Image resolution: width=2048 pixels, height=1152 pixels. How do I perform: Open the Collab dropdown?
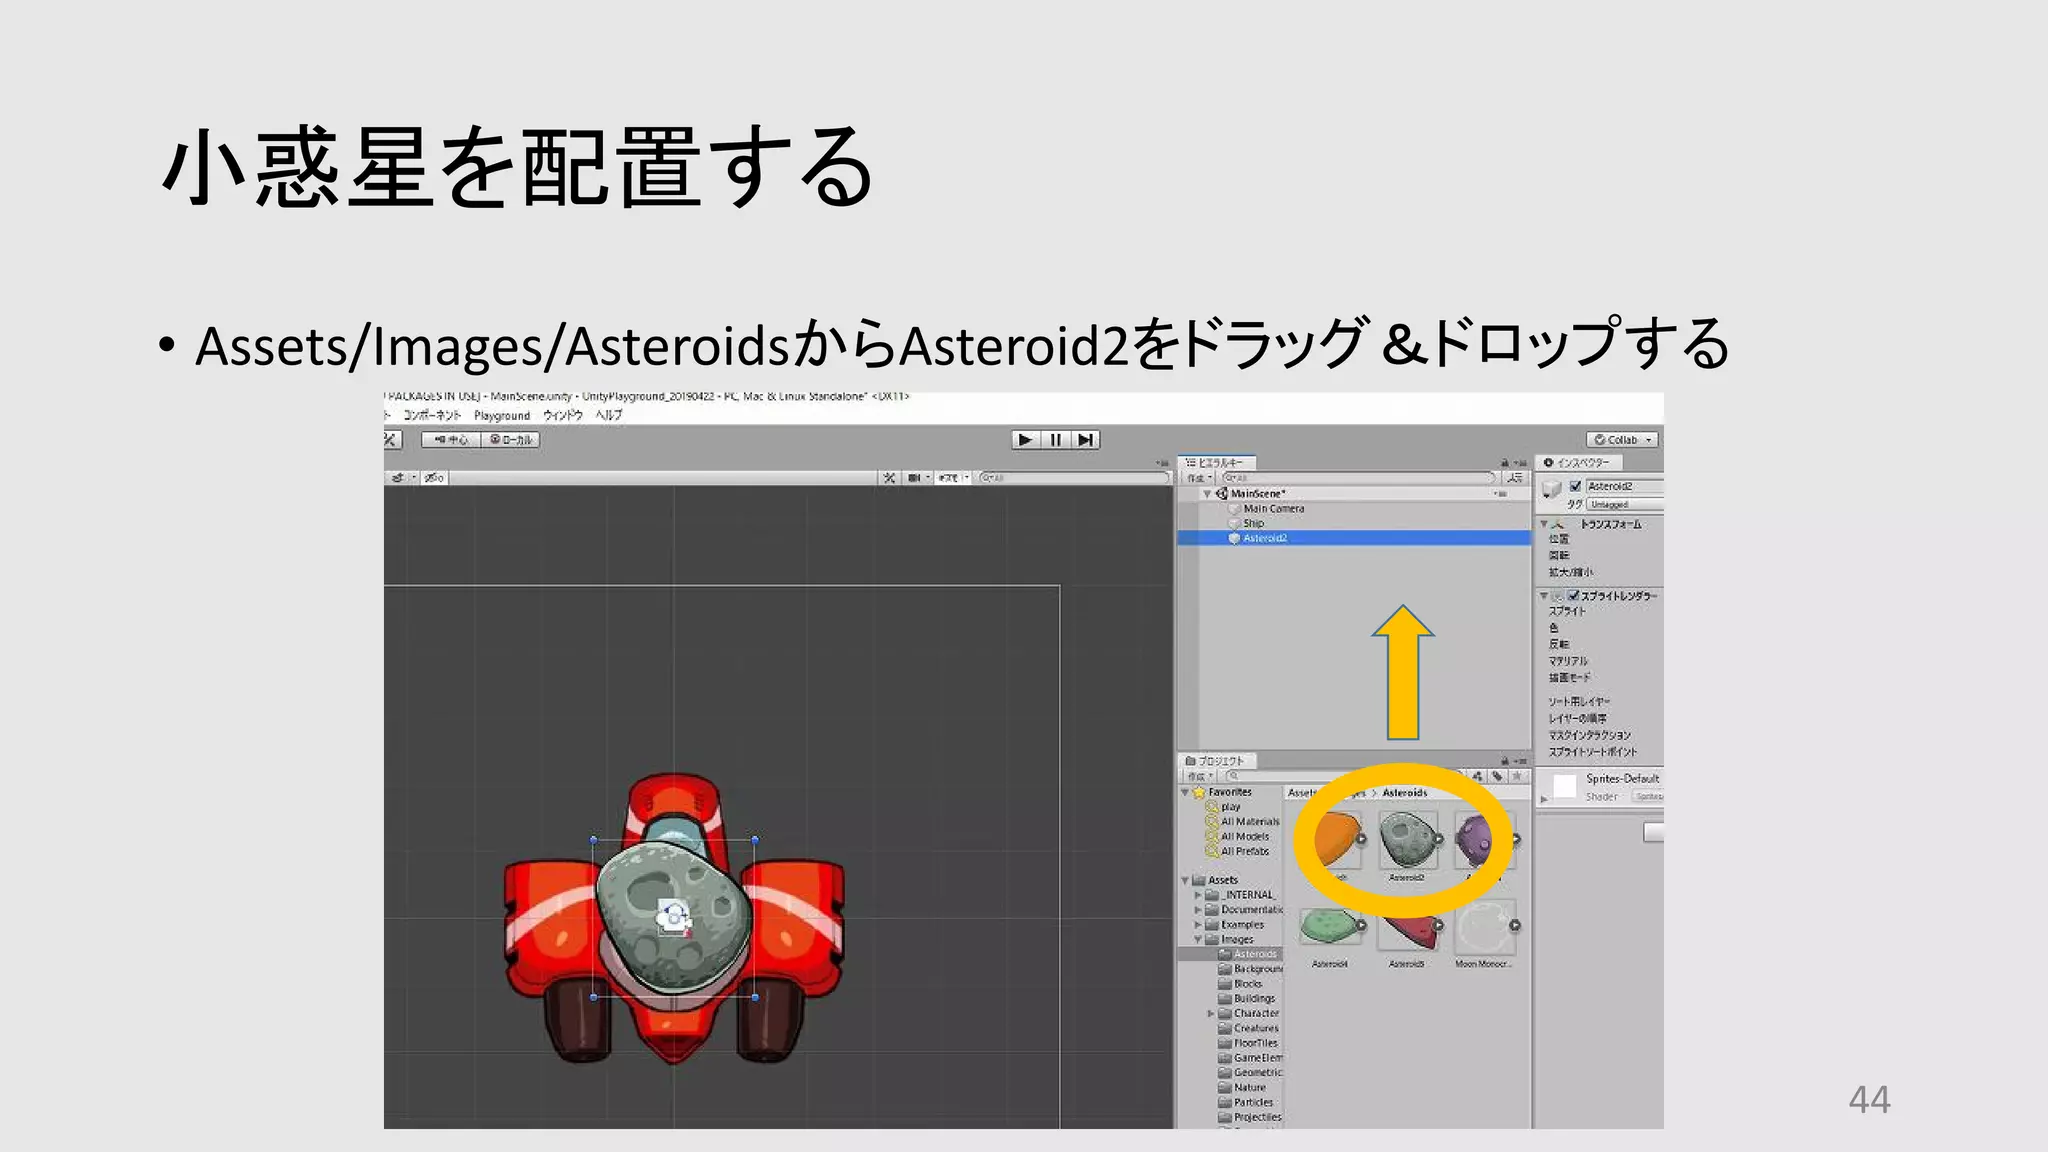point(1622,440)
